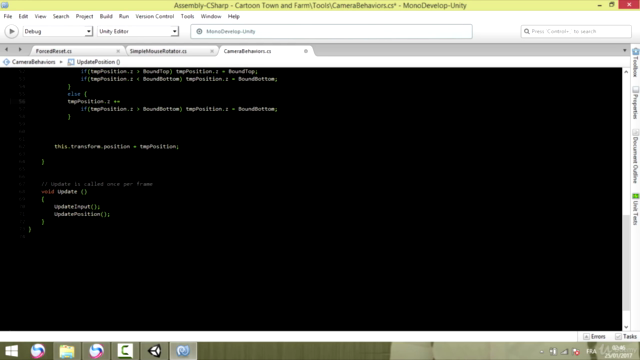Open the UpdatePosition() member breadcrumb
640x360 pixels.
point(94,62)
